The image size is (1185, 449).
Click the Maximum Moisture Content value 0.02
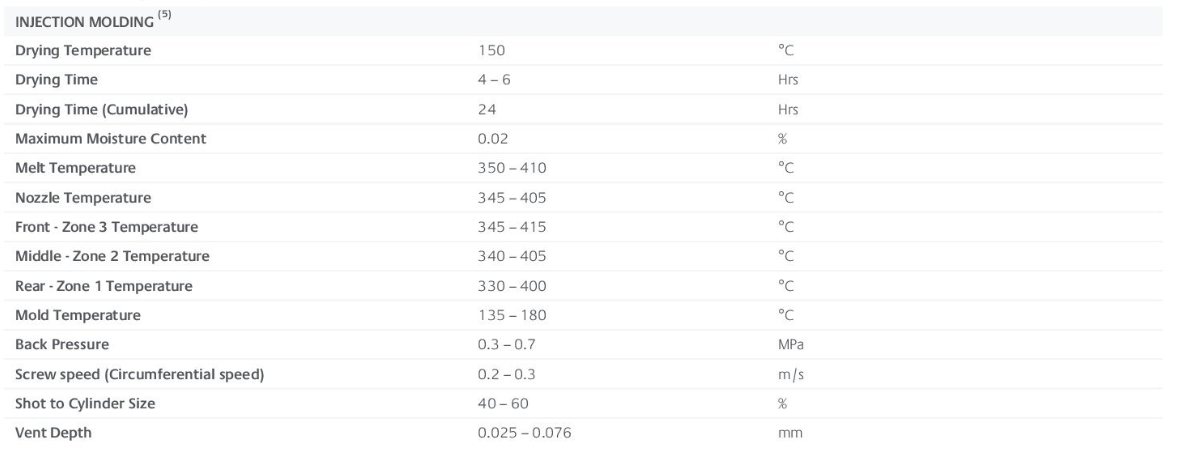pyautogui.click(x=493, y=138)
